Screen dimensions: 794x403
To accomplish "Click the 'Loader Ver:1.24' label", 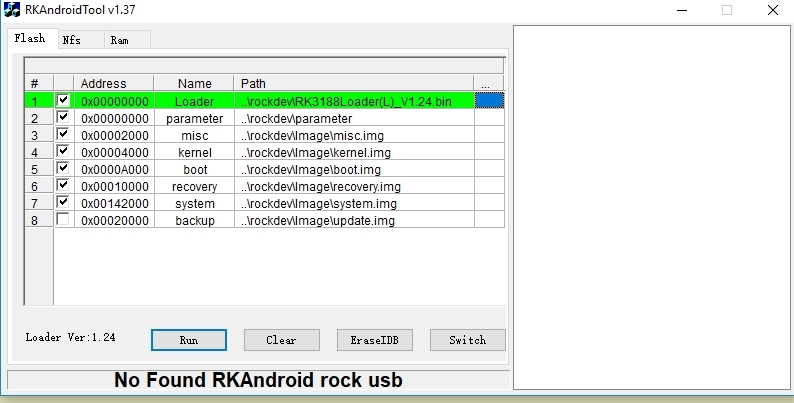I will (70, 337).
